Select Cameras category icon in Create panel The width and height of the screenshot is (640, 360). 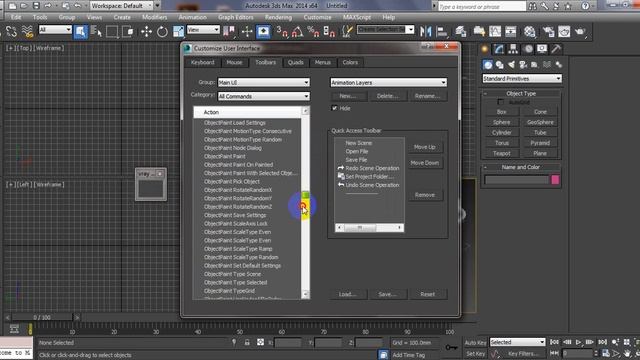pos(523,64)
